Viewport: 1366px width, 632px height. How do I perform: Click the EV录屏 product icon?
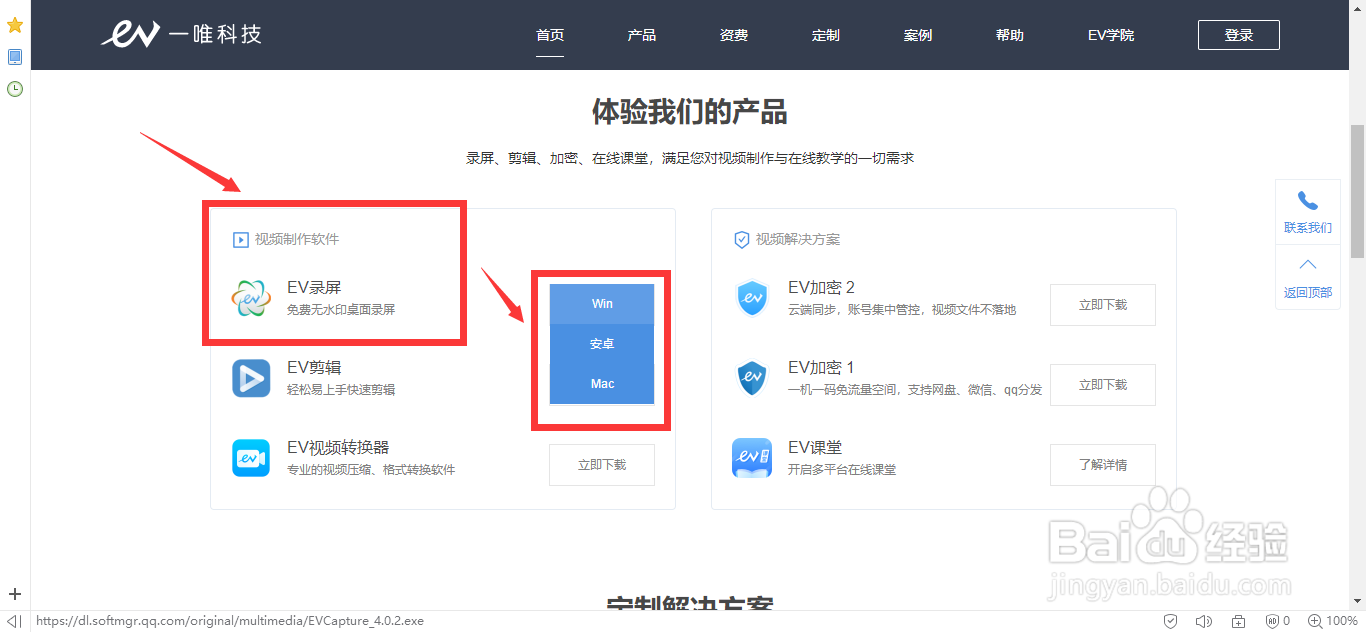[x=251, y=299]
